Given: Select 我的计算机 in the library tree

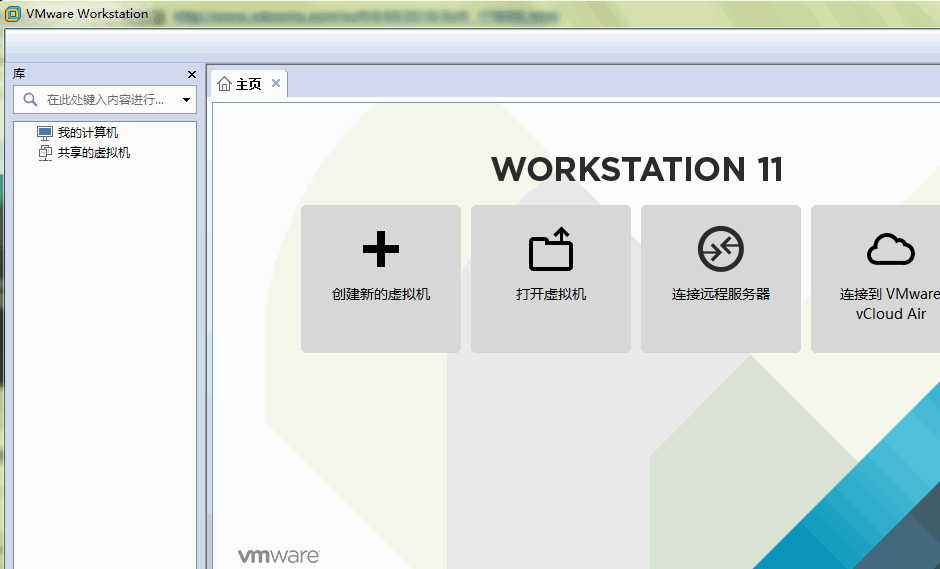Looking at the screenshot, I should pos(88,133).
